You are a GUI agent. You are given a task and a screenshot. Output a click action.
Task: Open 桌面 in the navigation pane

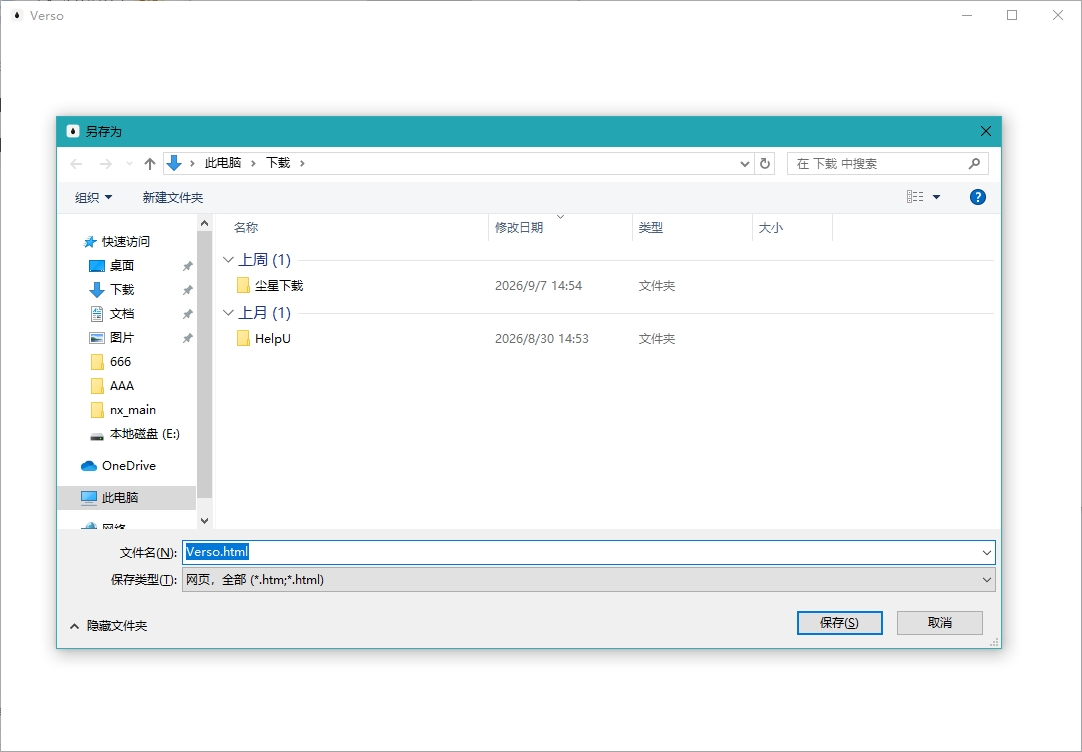click(121, 266)
